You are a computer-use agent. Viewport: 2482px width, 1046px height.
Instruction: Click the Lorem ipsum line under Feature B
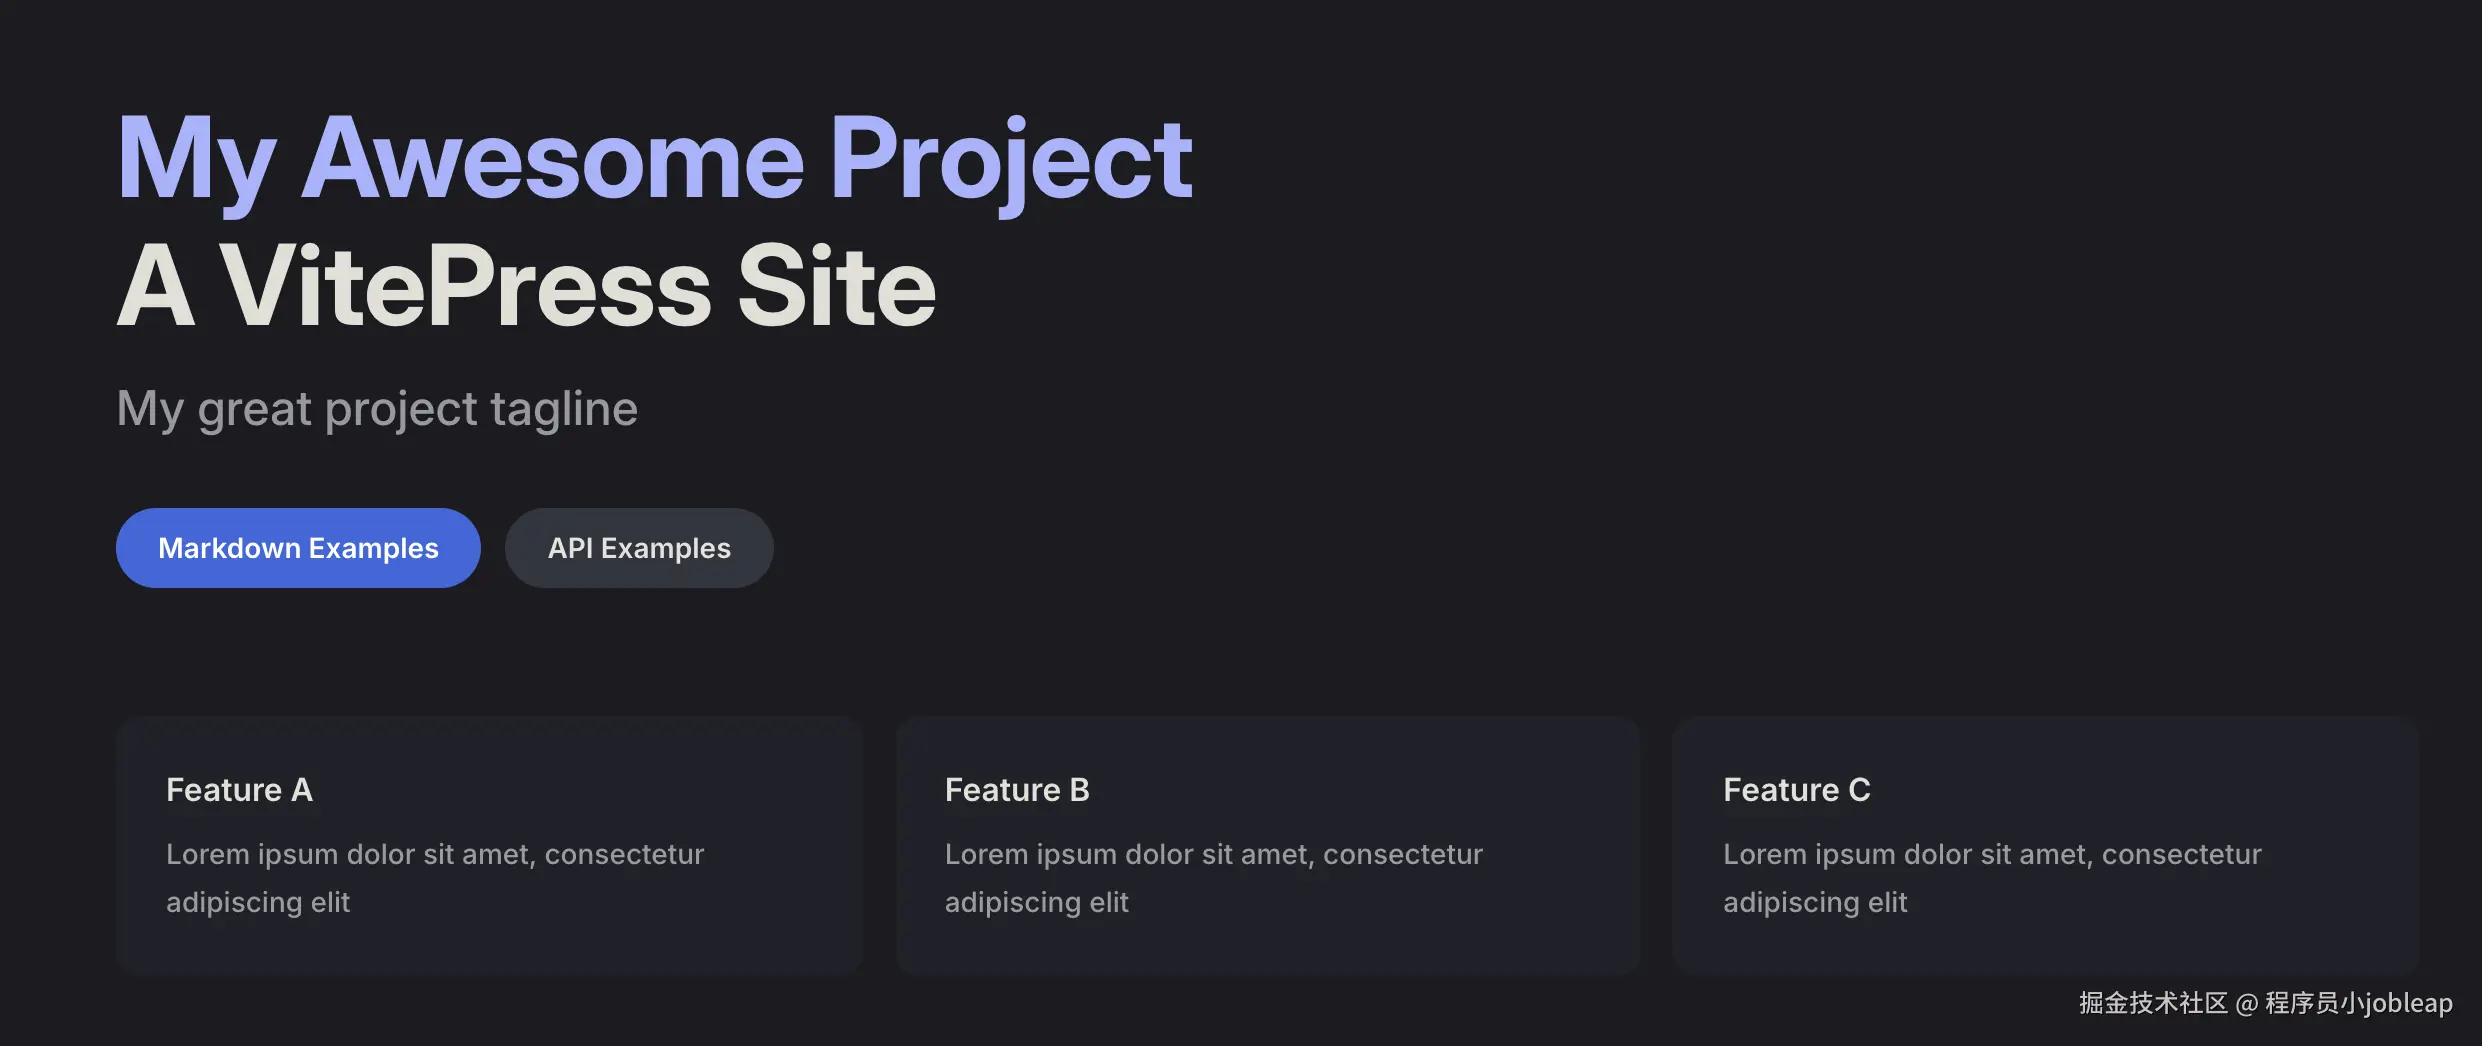click(1213, 854)
